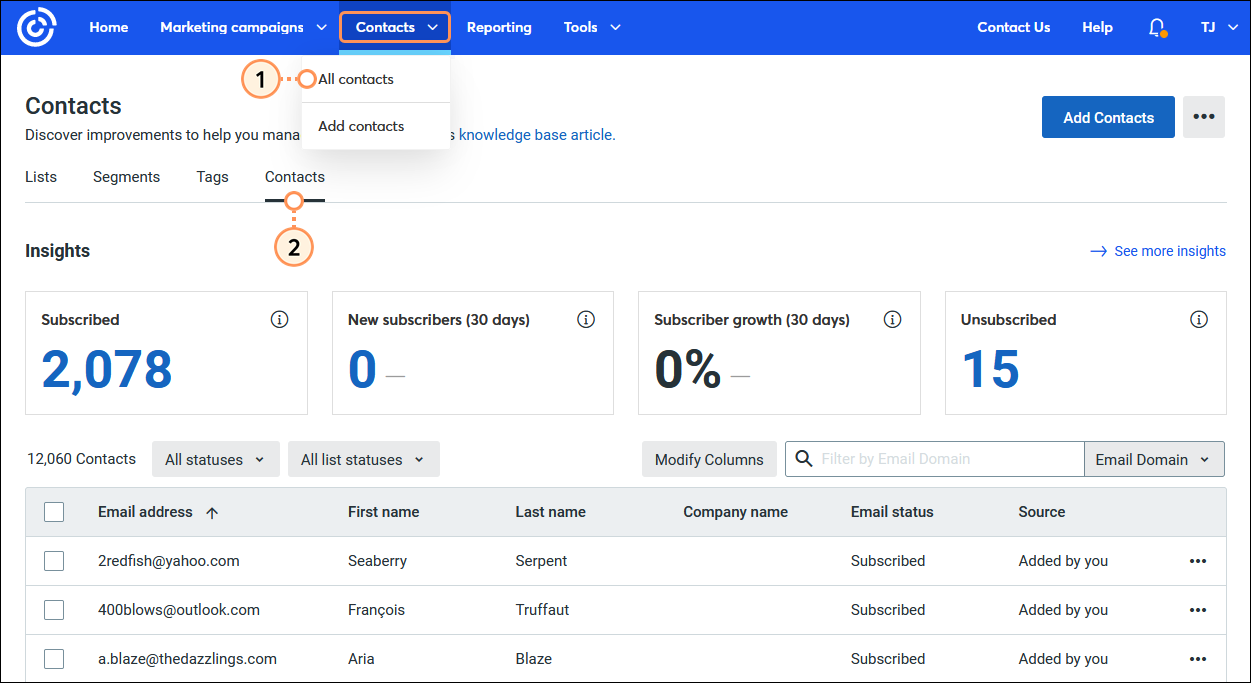Show info for Subscriber growth (30 days)

coord(893,320)
